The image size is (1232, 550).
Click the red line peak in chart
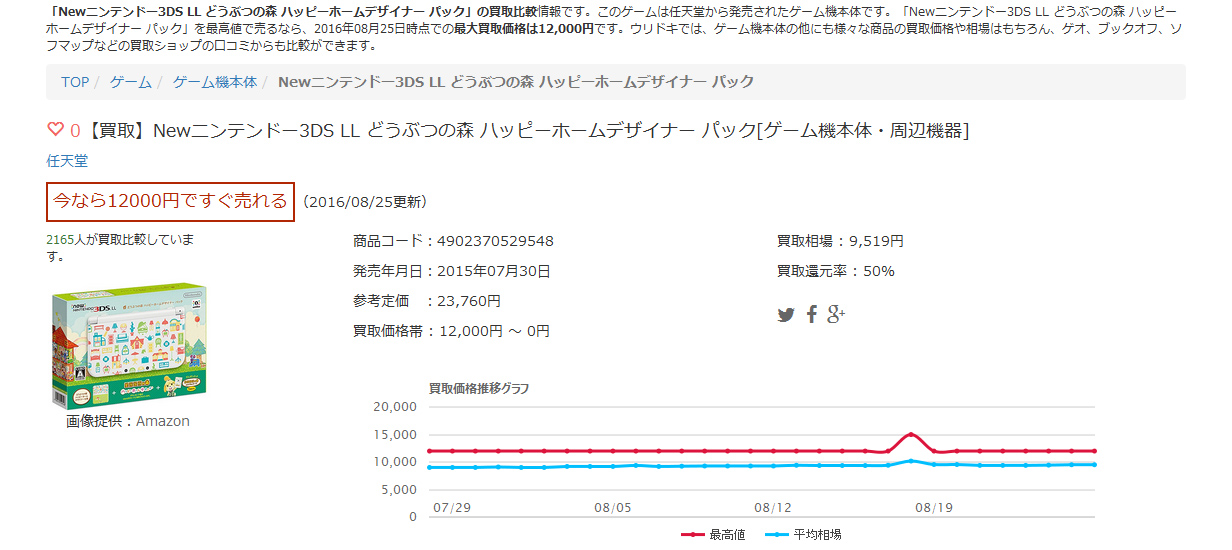tap(911, 434)
